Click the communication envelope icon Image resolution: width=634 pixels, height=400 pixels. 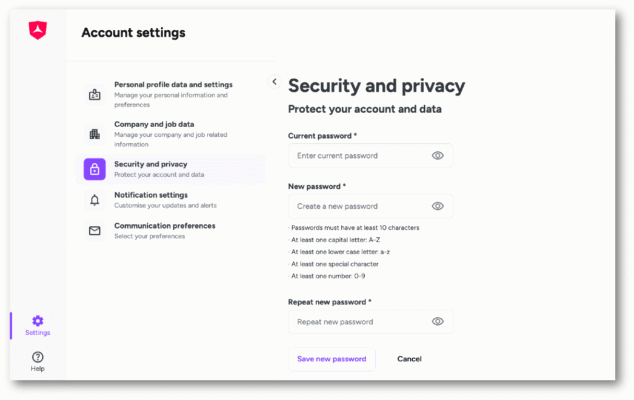[95, 230]
